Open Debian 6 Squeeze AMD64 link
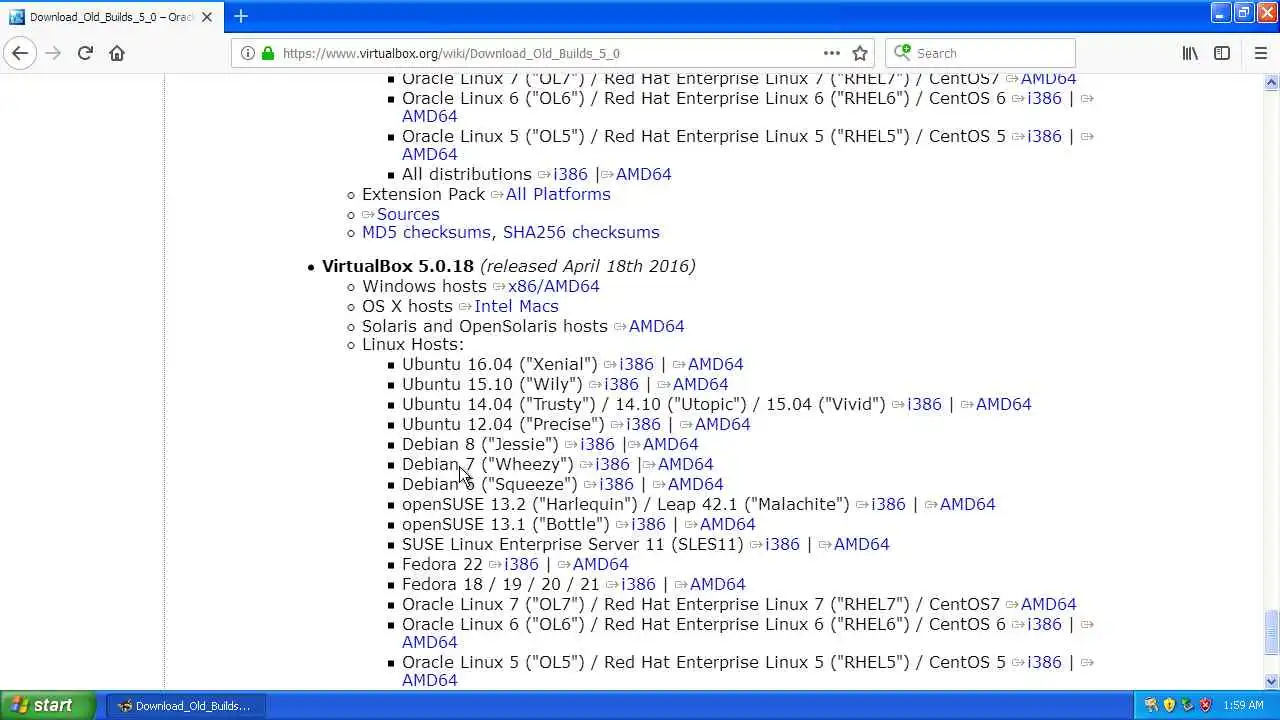 tap(695, 484)
